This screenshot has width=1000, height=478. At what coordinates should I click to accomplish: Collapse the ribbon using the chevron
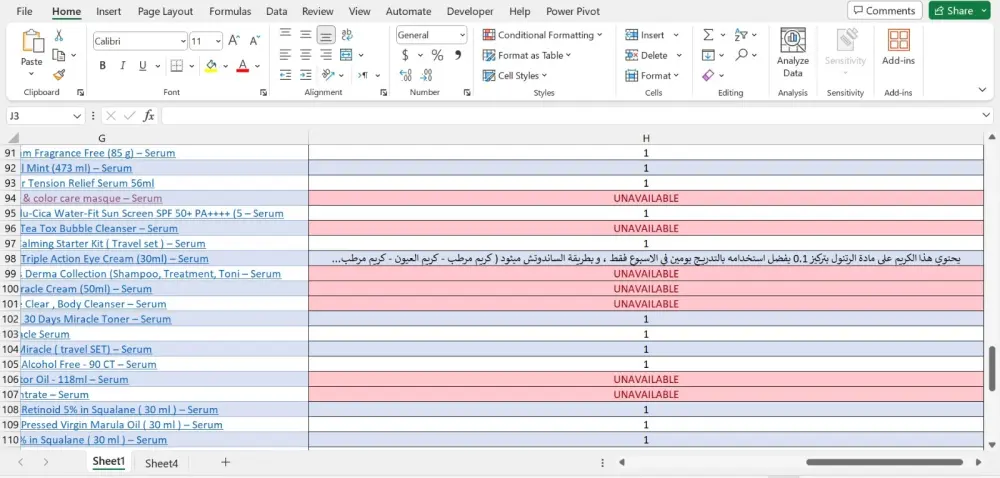(982, 90)
